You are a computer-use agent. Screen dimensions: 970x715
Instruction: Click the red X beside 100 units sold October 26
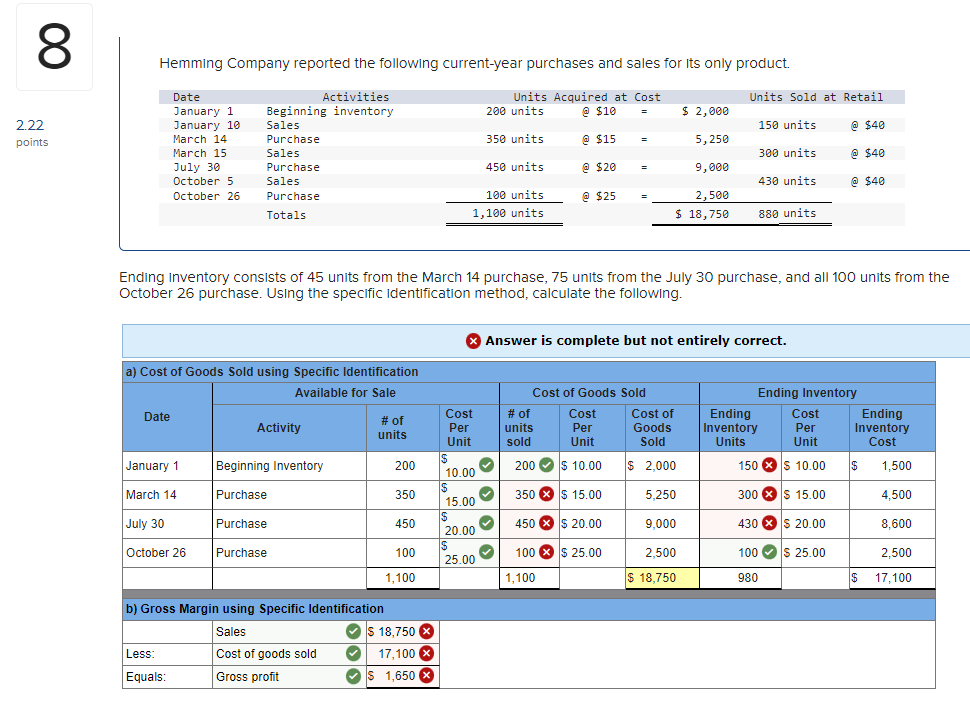546,552
